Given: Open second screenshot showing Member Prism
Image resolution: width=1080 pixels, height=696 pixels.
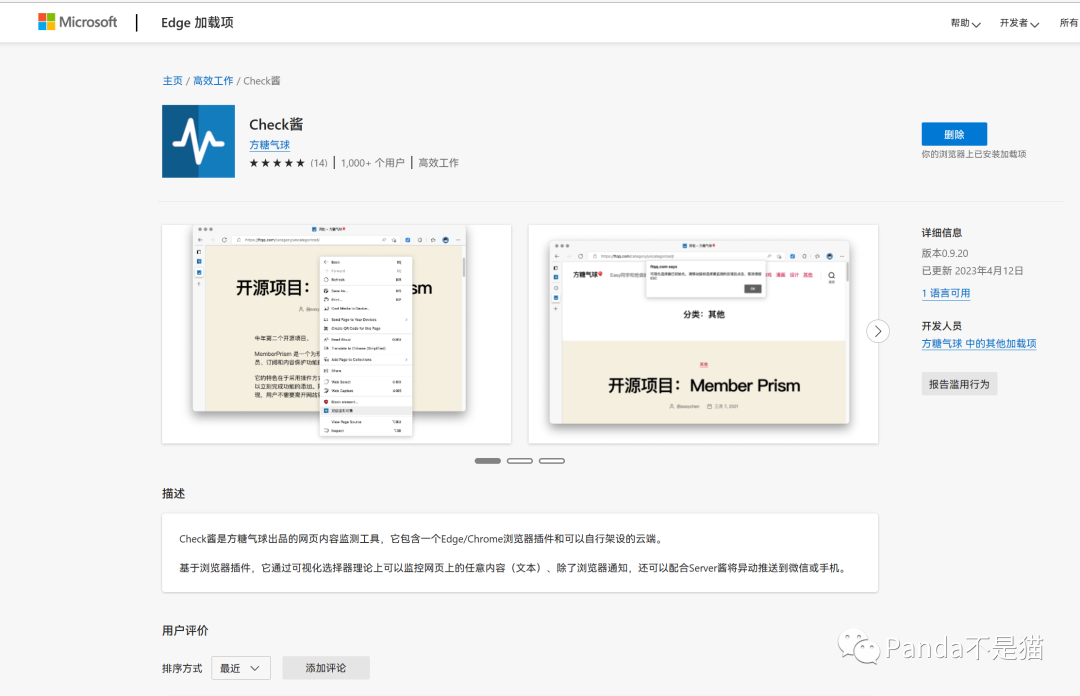Looking at the screenshot, I should pos(703,334).
